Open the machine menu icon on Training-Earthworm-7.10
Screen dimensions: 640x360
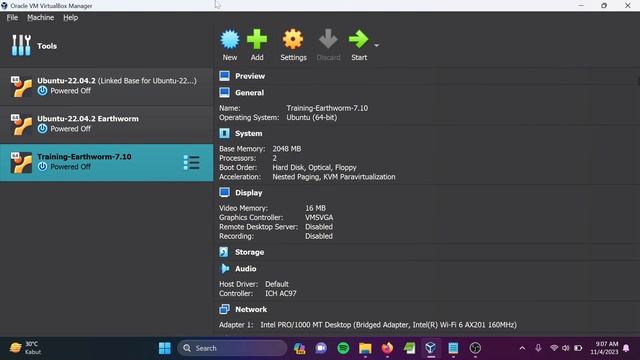coord(191,162)
